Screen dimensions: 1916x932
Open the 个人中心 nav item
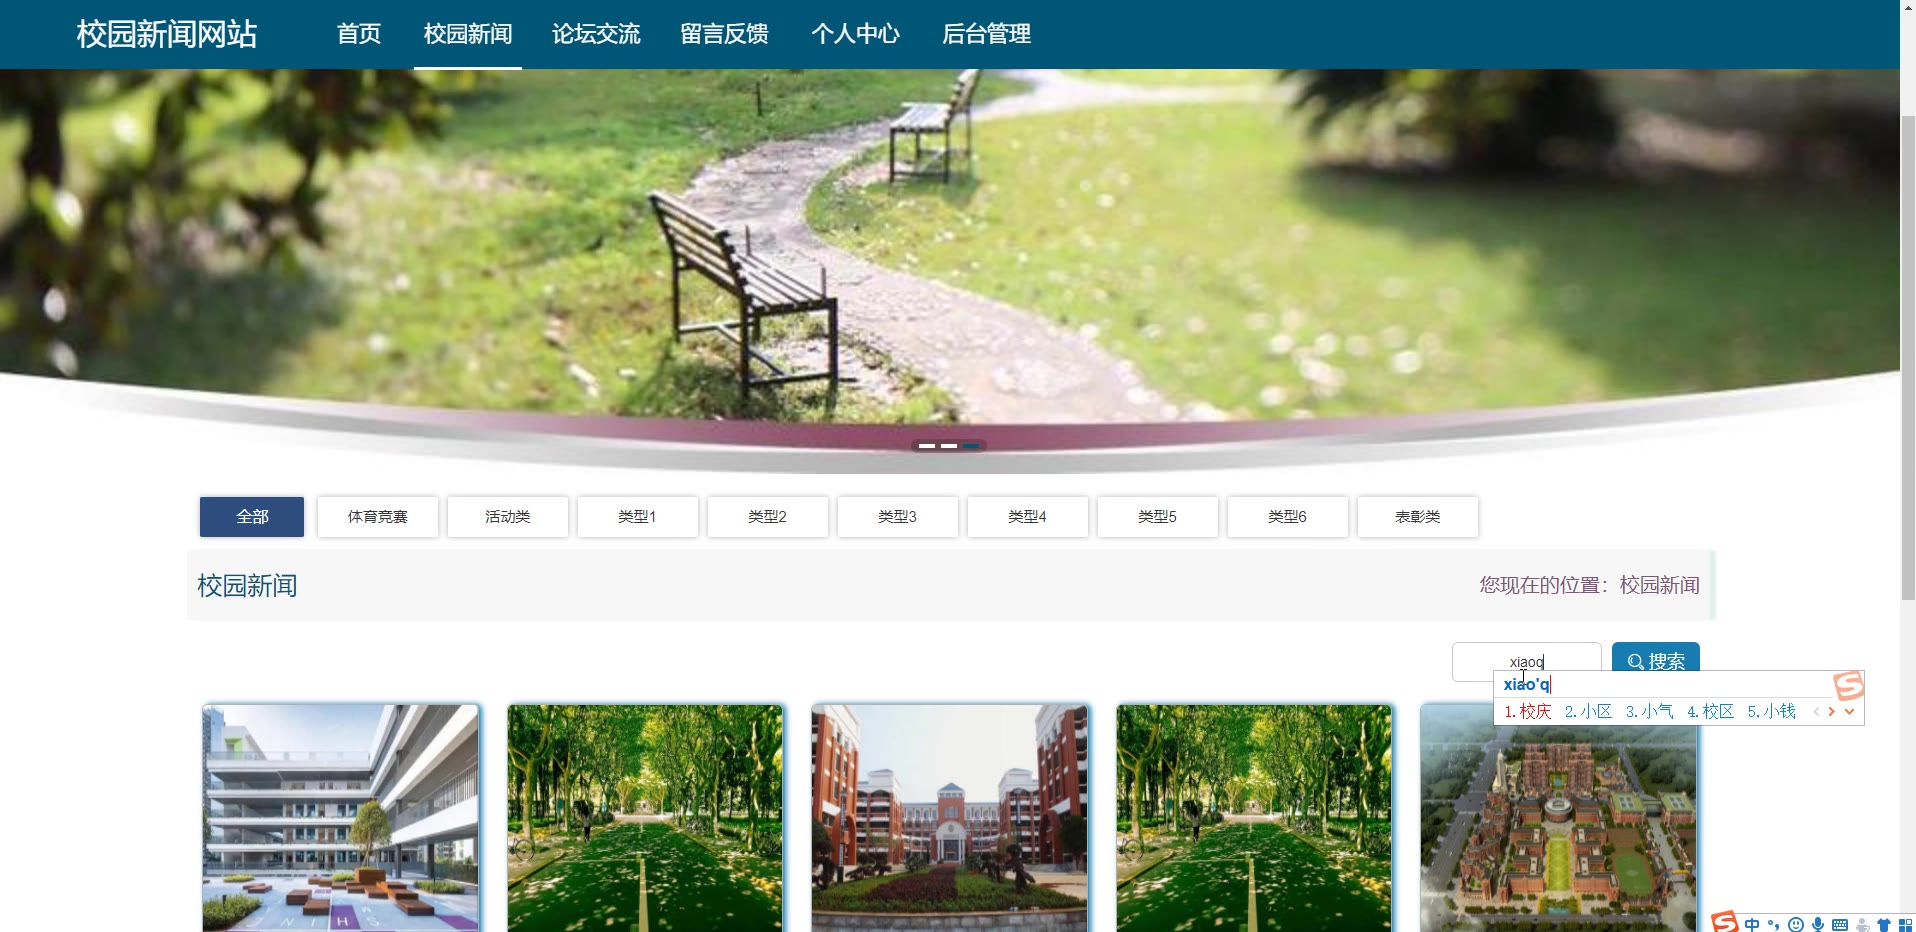(855, 34)
